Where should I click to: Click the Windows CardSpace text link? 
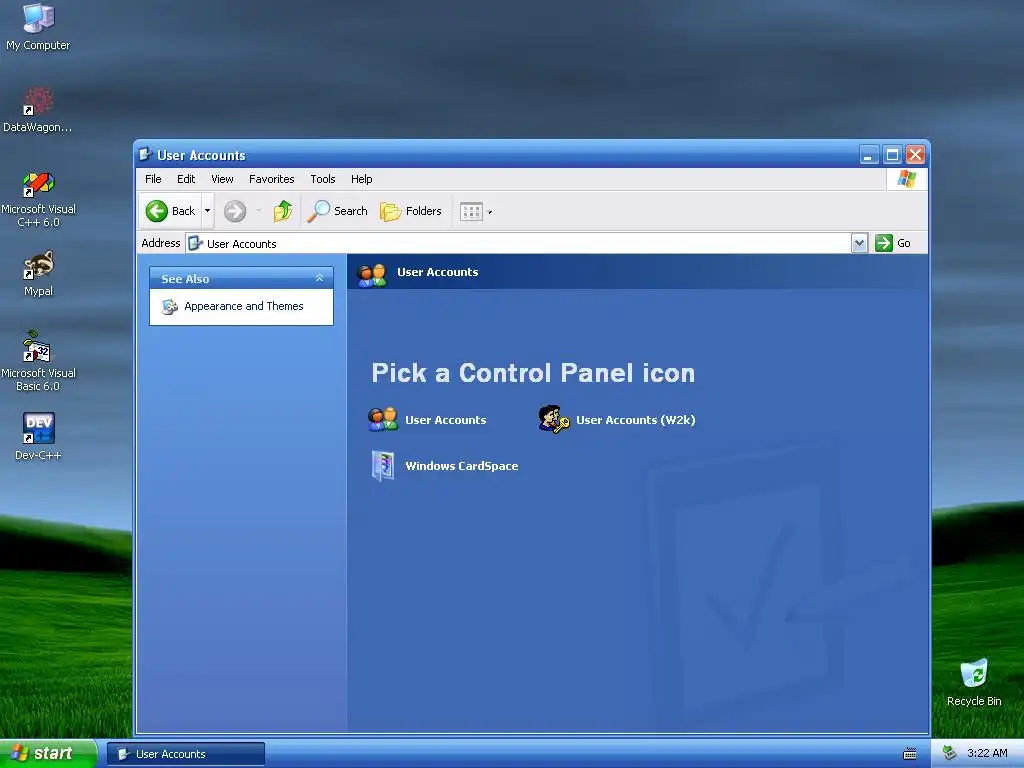click(x=461, y=466)
